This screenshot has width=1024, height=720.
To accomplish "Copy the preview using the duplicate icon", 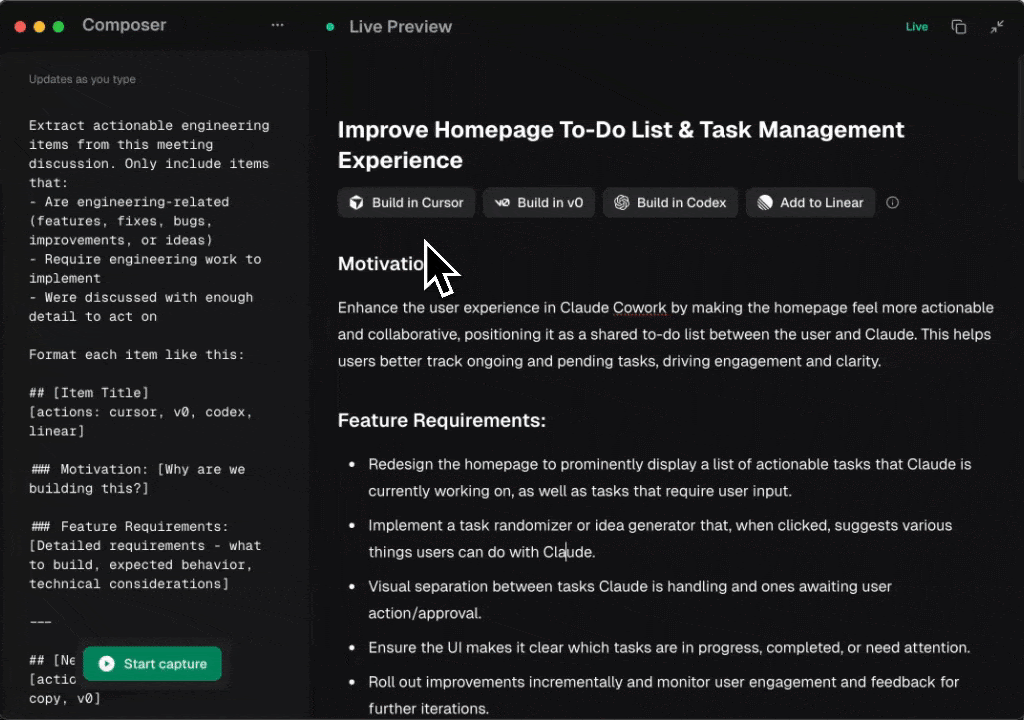I will [x=958, y=27].
